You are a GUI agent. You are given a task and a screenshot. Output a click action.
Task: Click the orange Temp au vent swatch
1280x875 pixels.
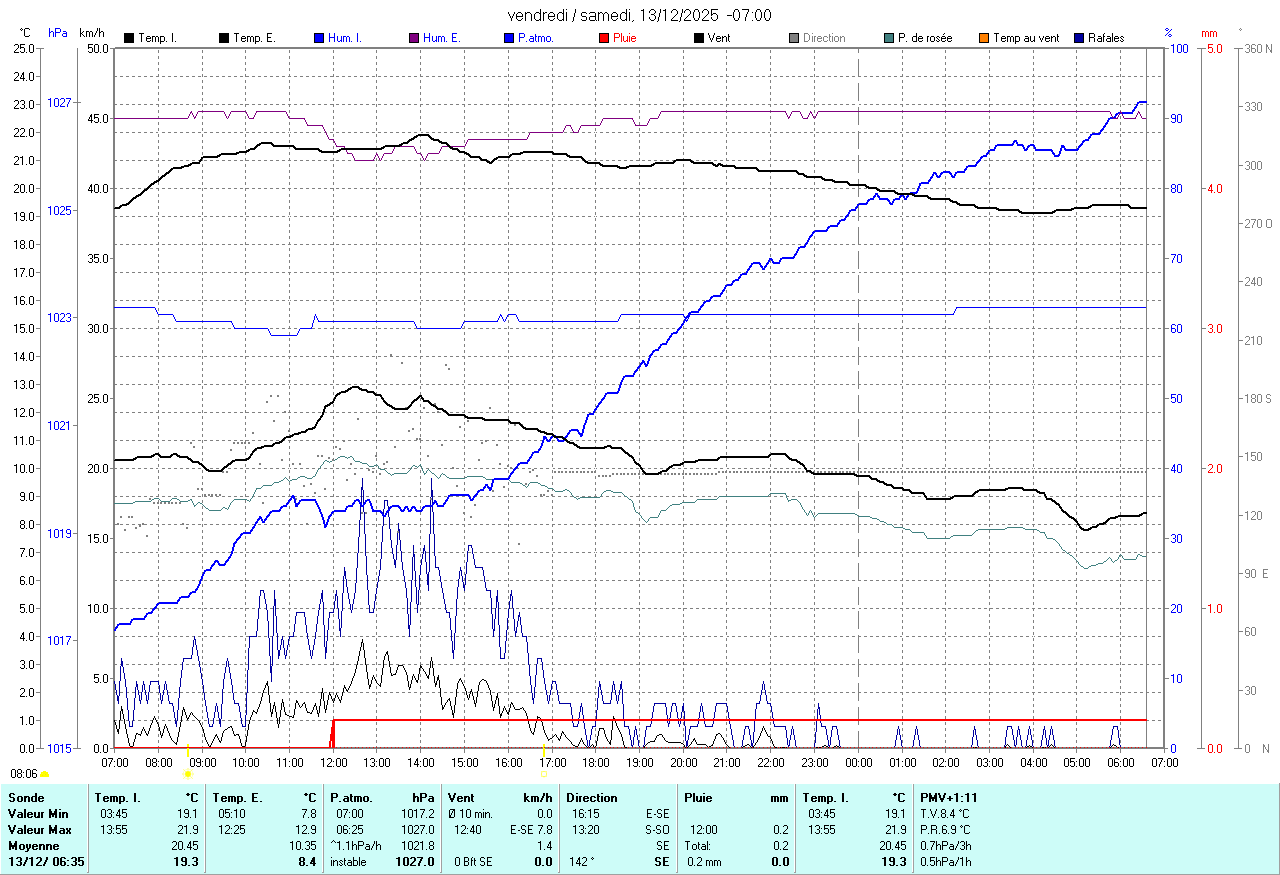pyautogui.click(x=983, y=38)
